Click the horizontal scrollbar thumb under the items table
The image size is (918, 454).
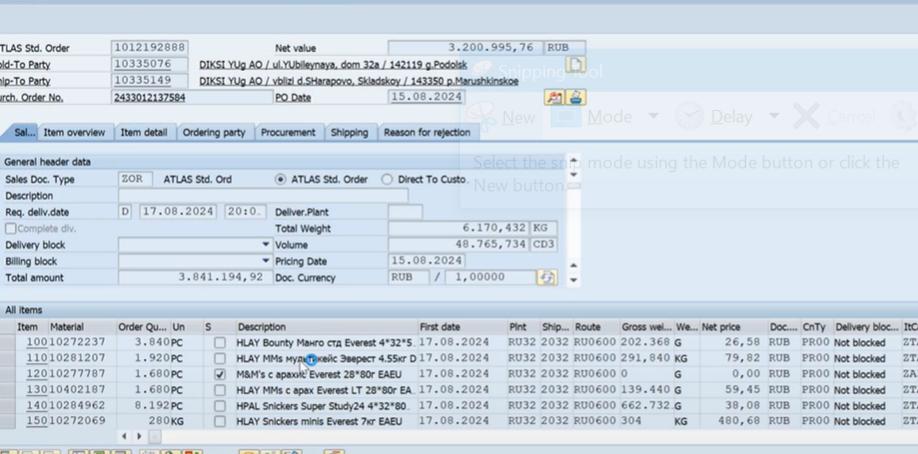(155, 436)
